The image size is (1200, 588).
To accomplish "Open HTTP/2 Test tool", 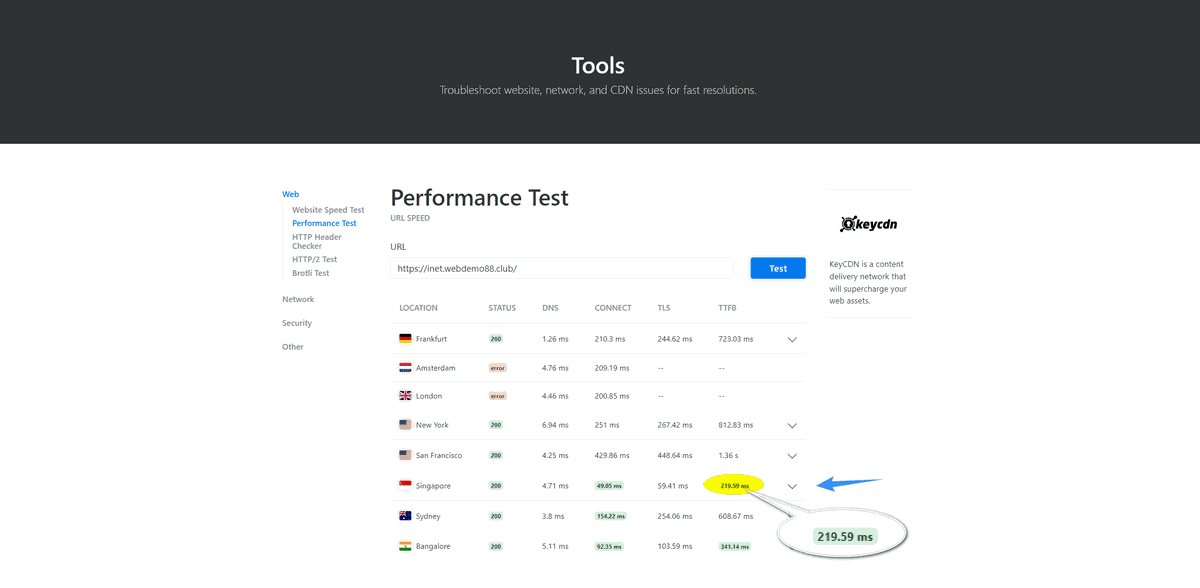I will pos(315,259).
